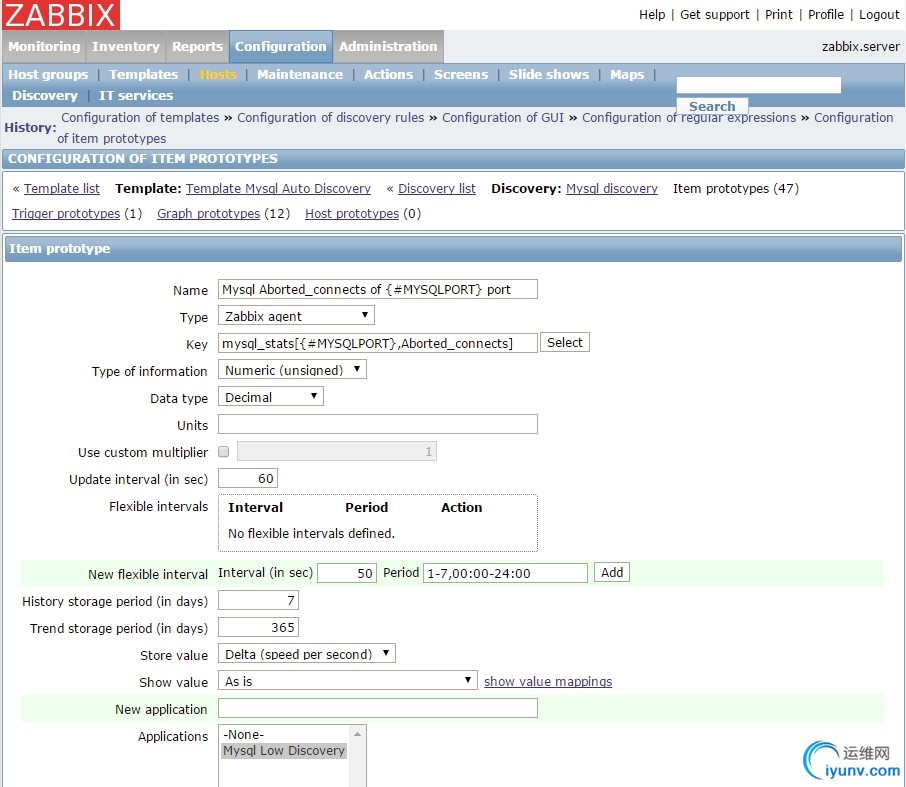Screen dimensions: 906x787
Task: Click the Name input field
Action: [378, 289]
